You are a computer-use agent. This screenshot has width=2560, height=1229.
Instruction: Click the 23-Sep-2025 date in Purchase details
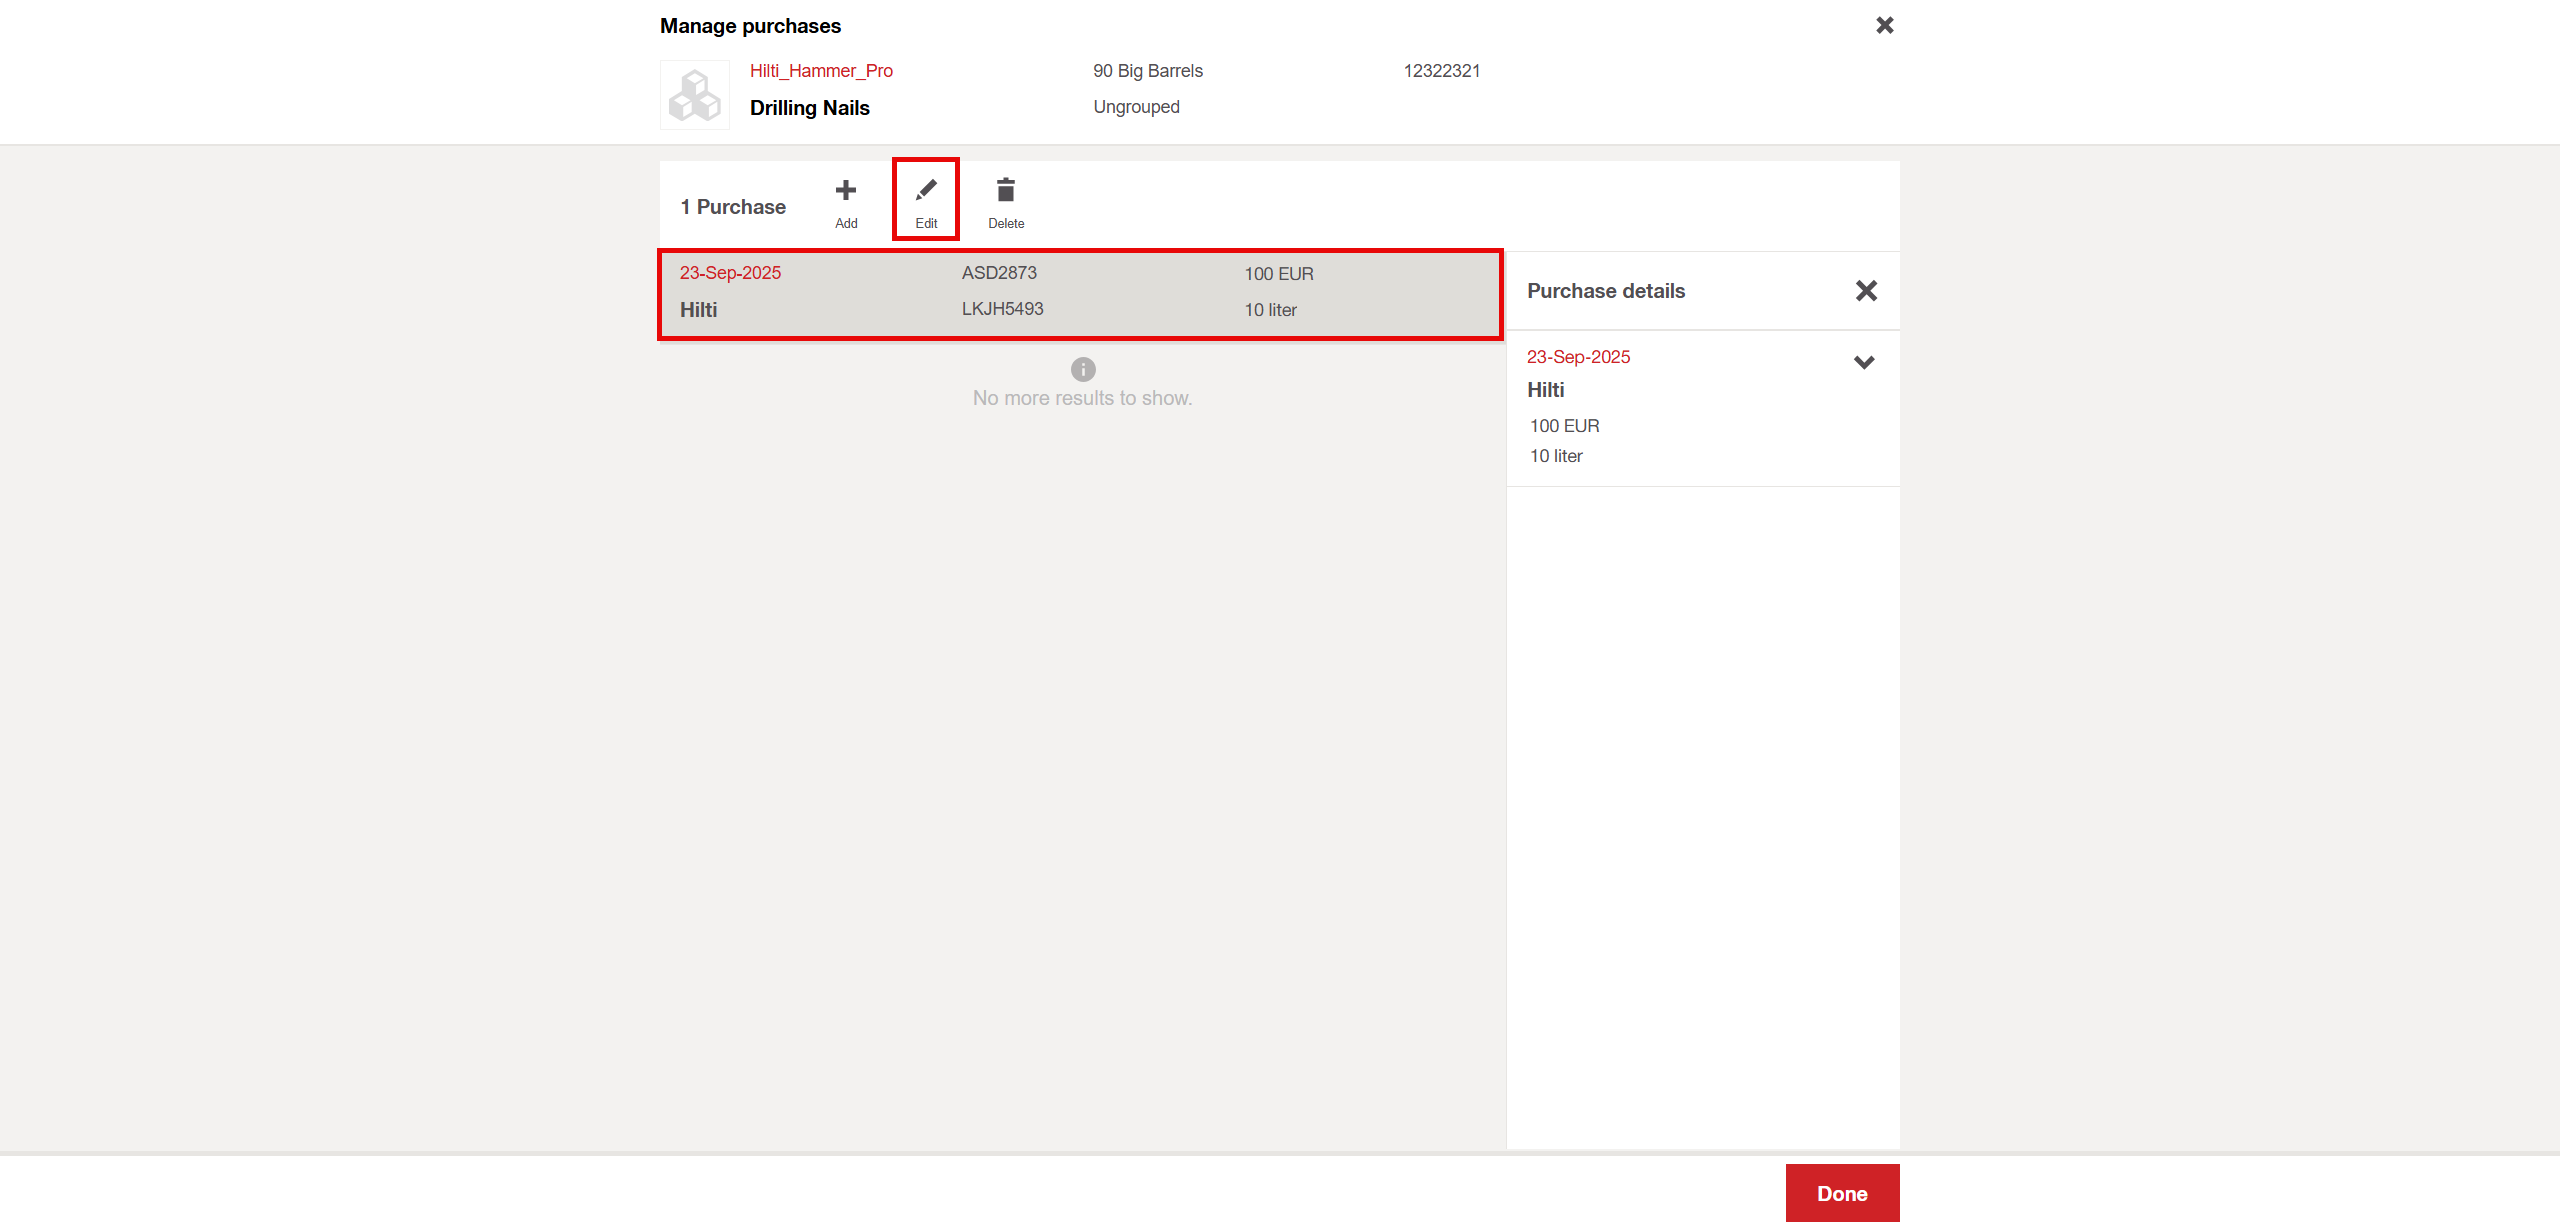pyautogui.click(x=1578, y=357)
